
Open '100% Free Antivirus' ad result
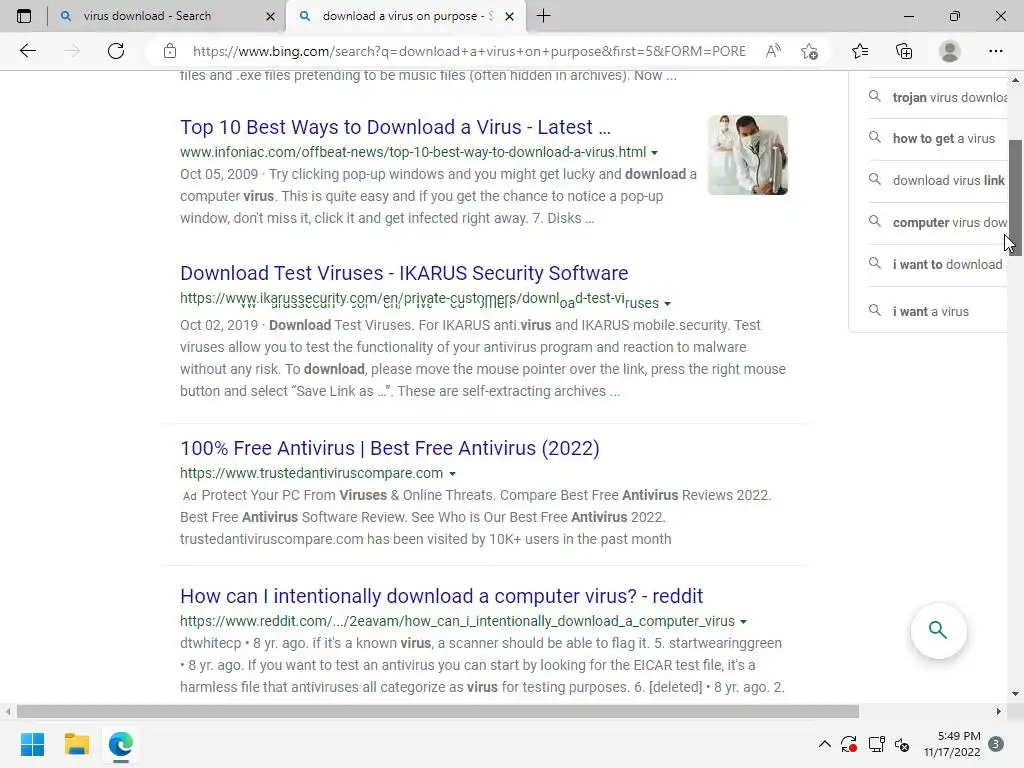pos(390,448)
